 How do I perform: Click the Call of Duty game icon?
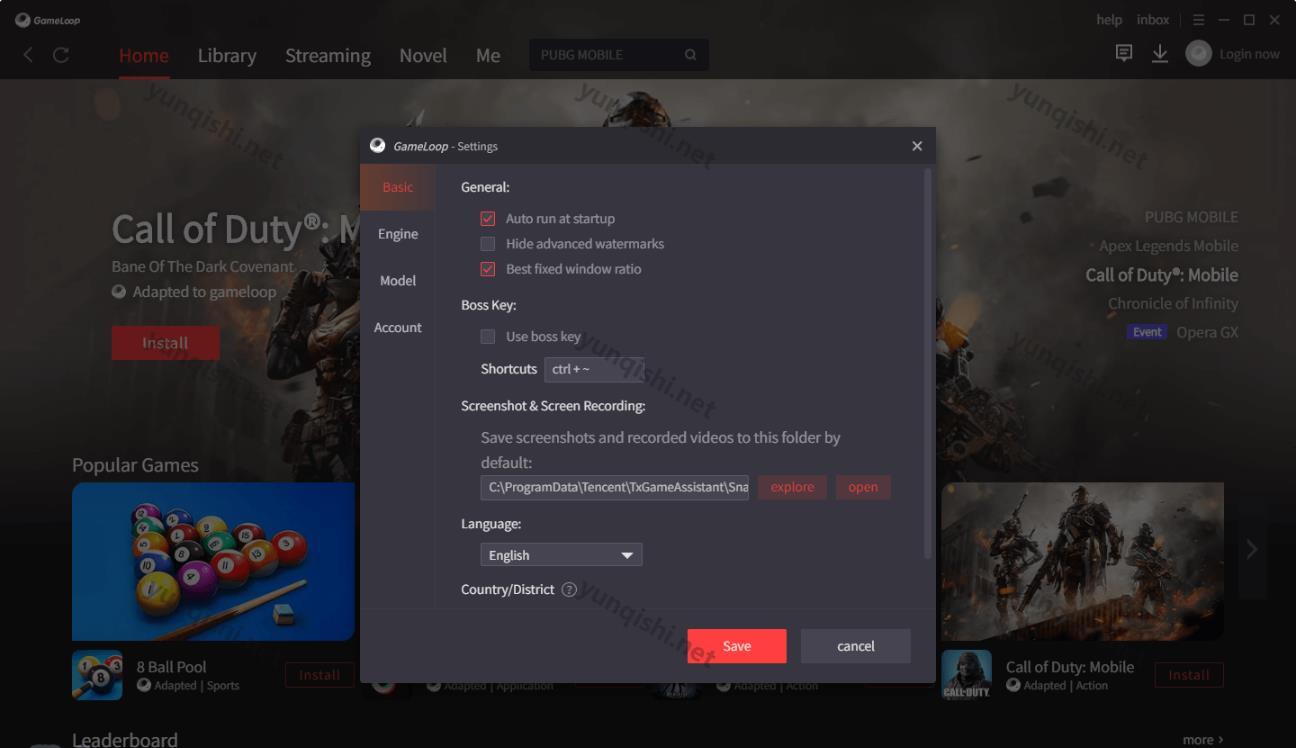pos(967,675)
